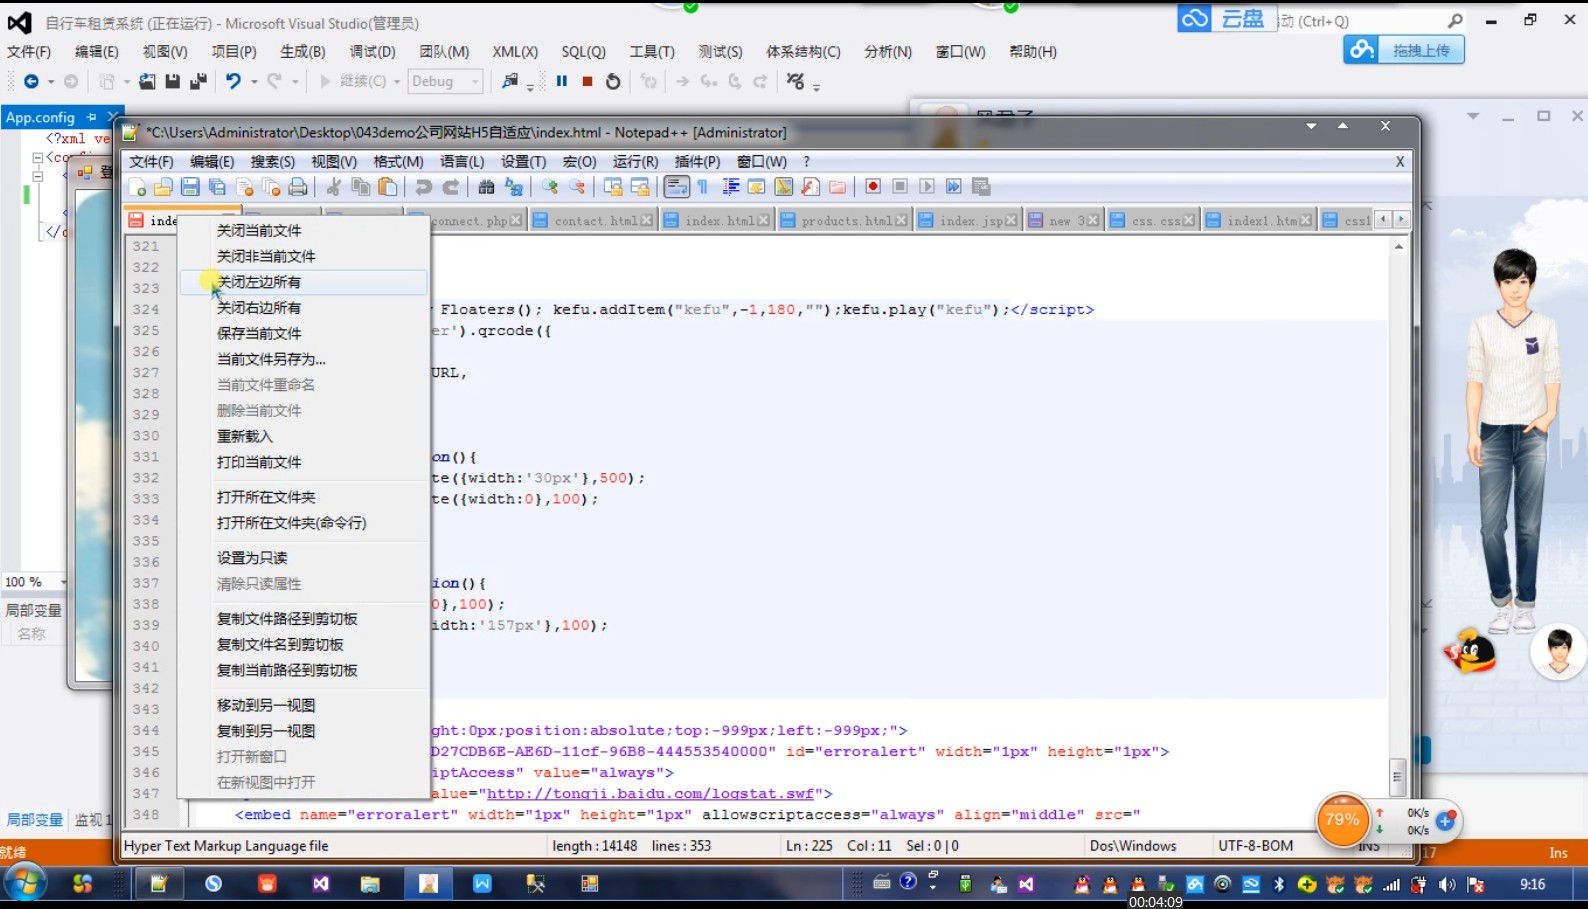The width and height of the screenshot is (1588, 909).
Task: Click left tab-scroll arrow in Notepad++ tab bar
Action: [1384, 219]
